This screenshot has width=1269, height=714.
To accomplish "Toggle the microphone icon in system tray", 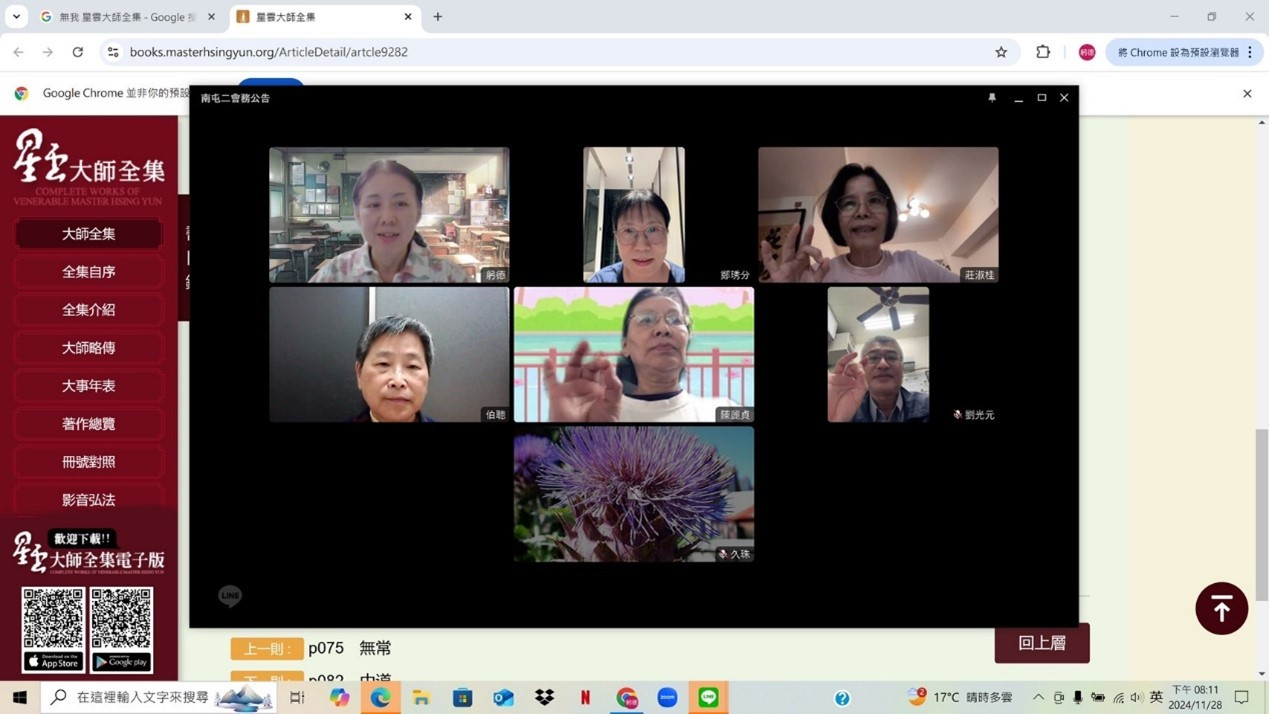I will (1078, 697).
